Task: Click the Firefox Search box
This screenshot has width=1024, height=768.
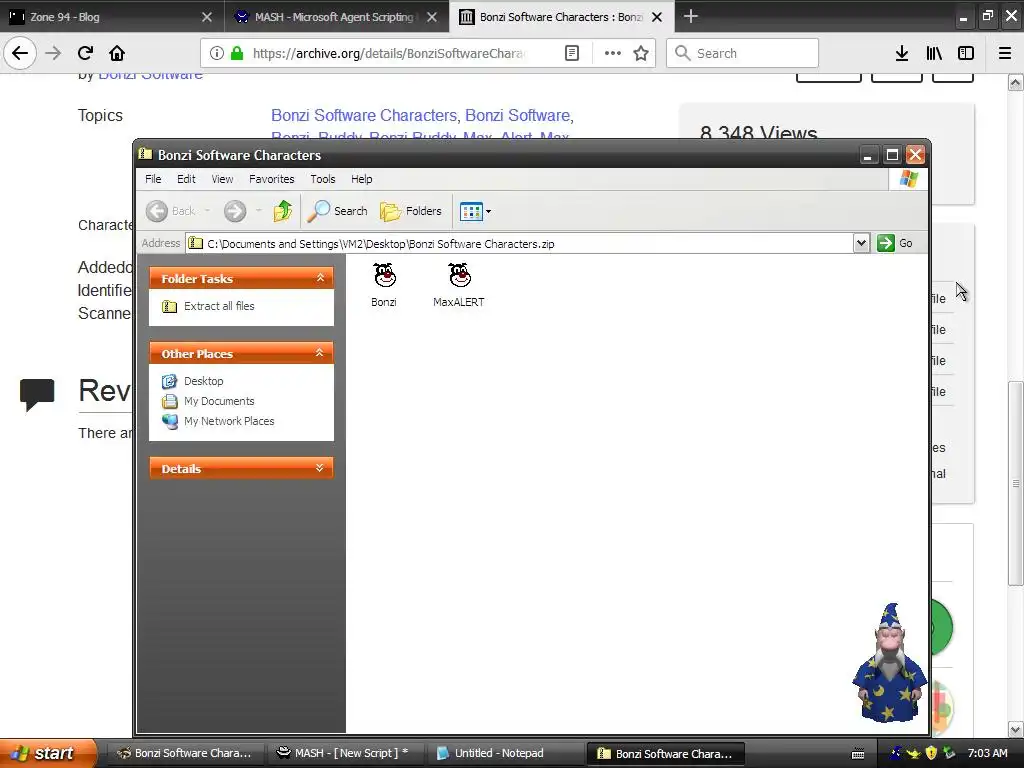Action: click(743, 54)
